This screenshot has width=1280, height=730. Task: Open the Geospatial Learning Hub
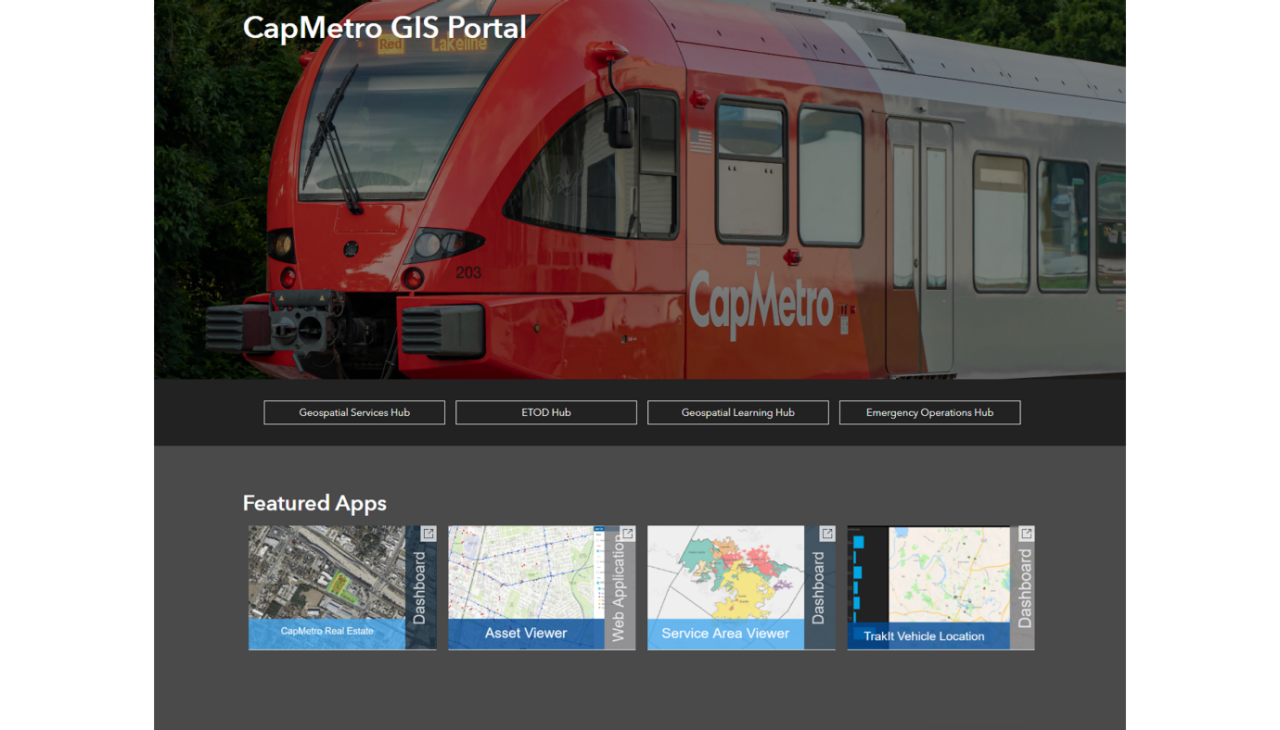(x=738, y=412)
